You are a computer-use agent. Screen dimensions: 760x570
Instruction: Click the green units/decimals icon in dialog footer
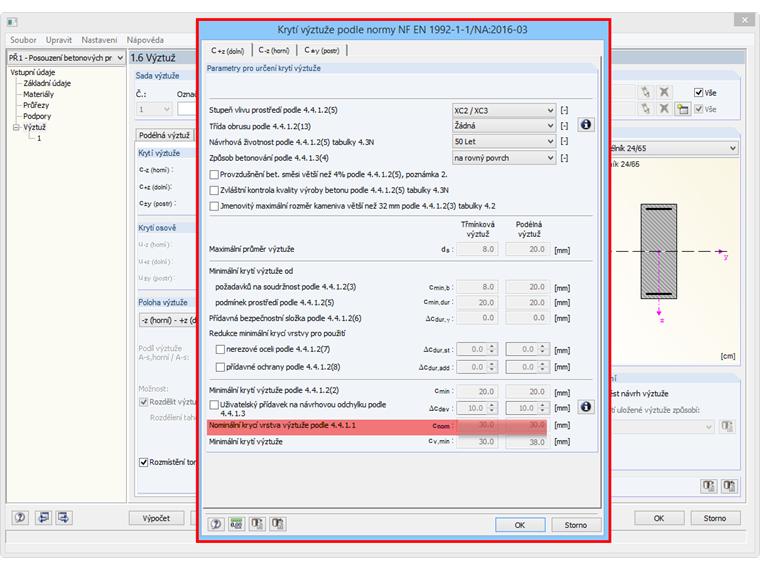(x=237, y=524)
